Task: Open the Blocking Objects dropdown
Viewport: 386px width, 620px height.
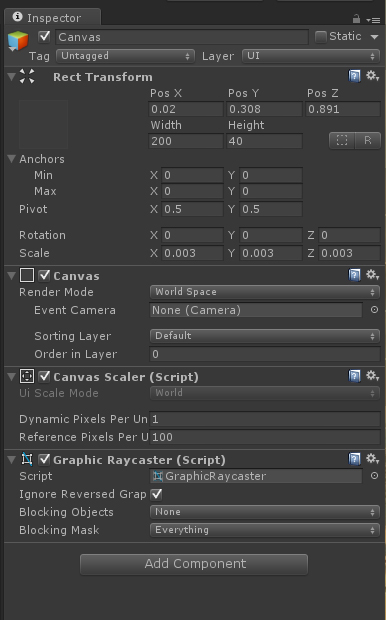Action: pos(265,512)
